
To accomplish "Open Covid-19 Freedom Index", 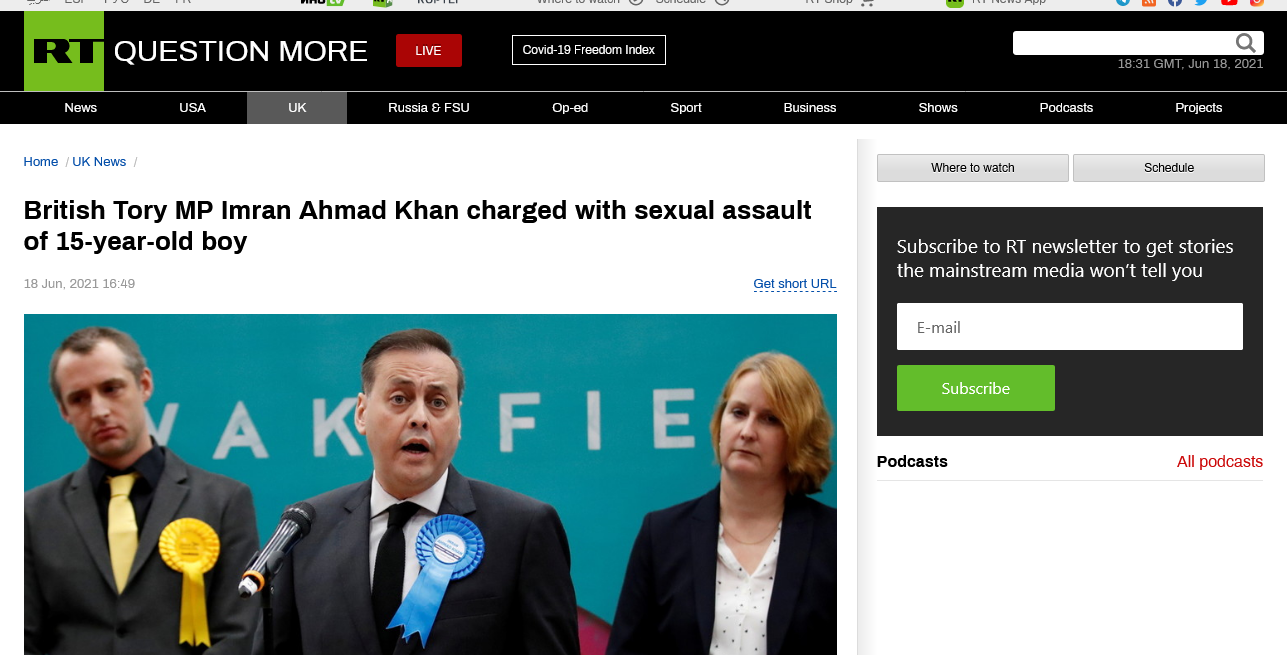I will click(x=589, y=50).
